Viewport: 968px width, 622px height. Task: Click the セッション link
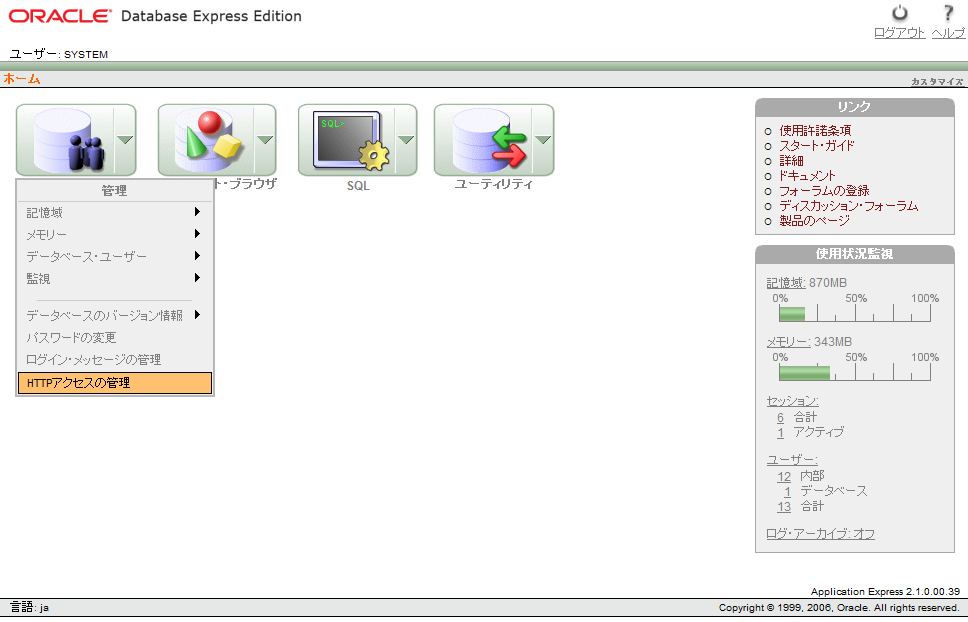coord(793,401)
